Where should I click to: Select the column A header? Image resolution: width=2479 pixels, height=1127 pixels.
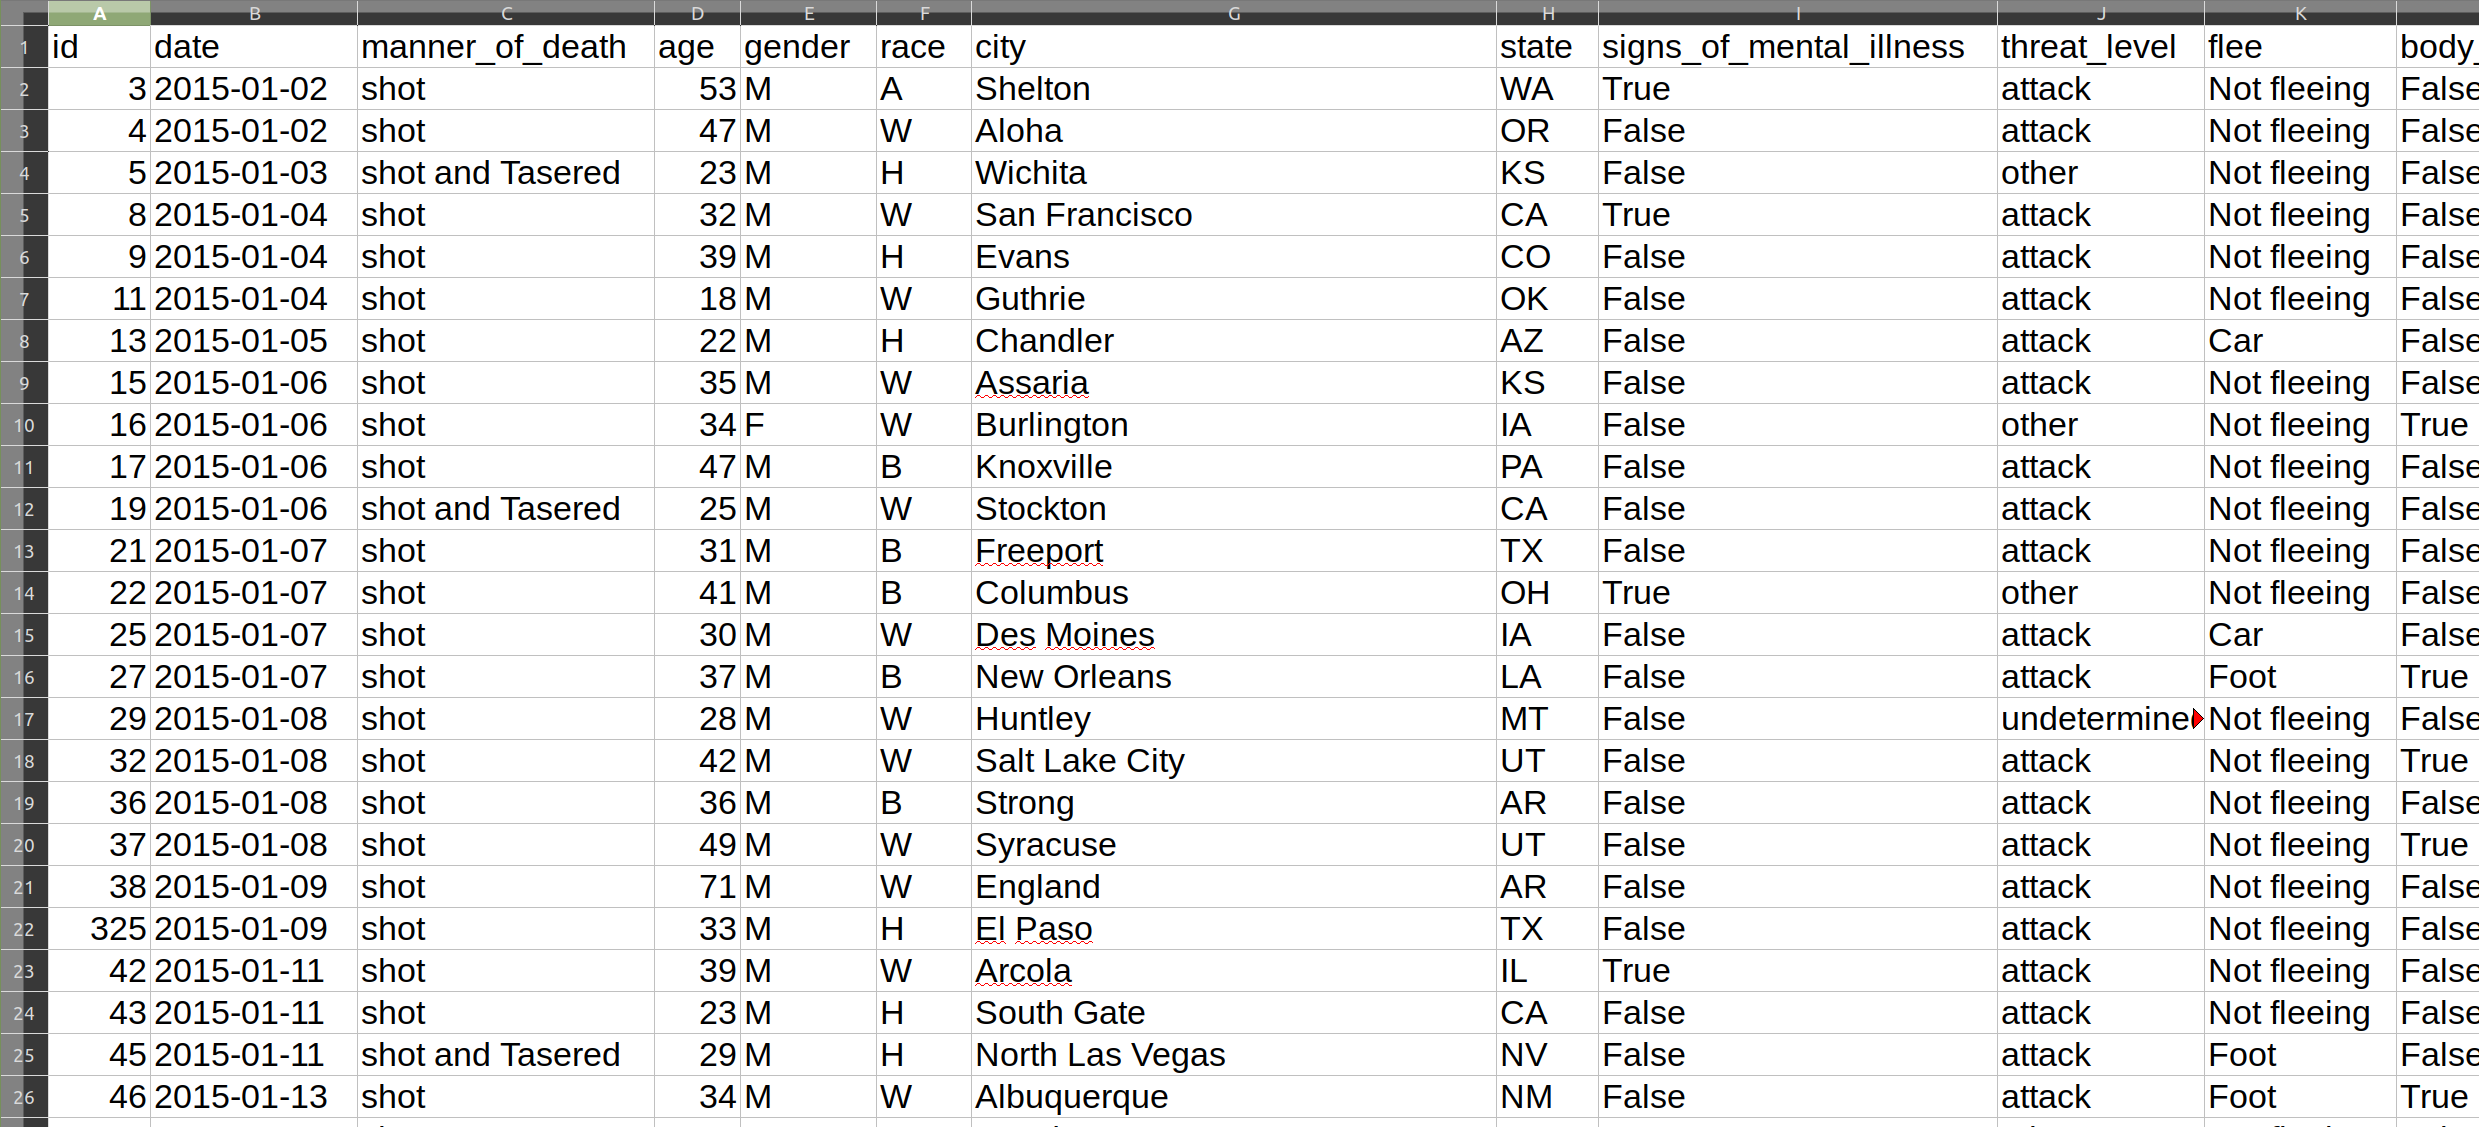pyautogui.click(x=99, y=13)
